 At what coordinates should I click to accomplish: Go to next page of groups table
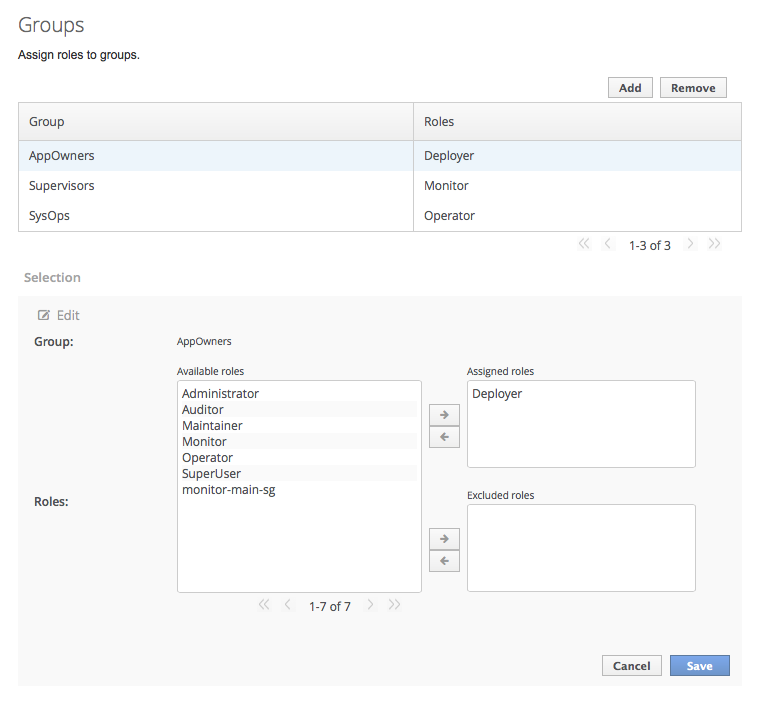pos(690,244)
